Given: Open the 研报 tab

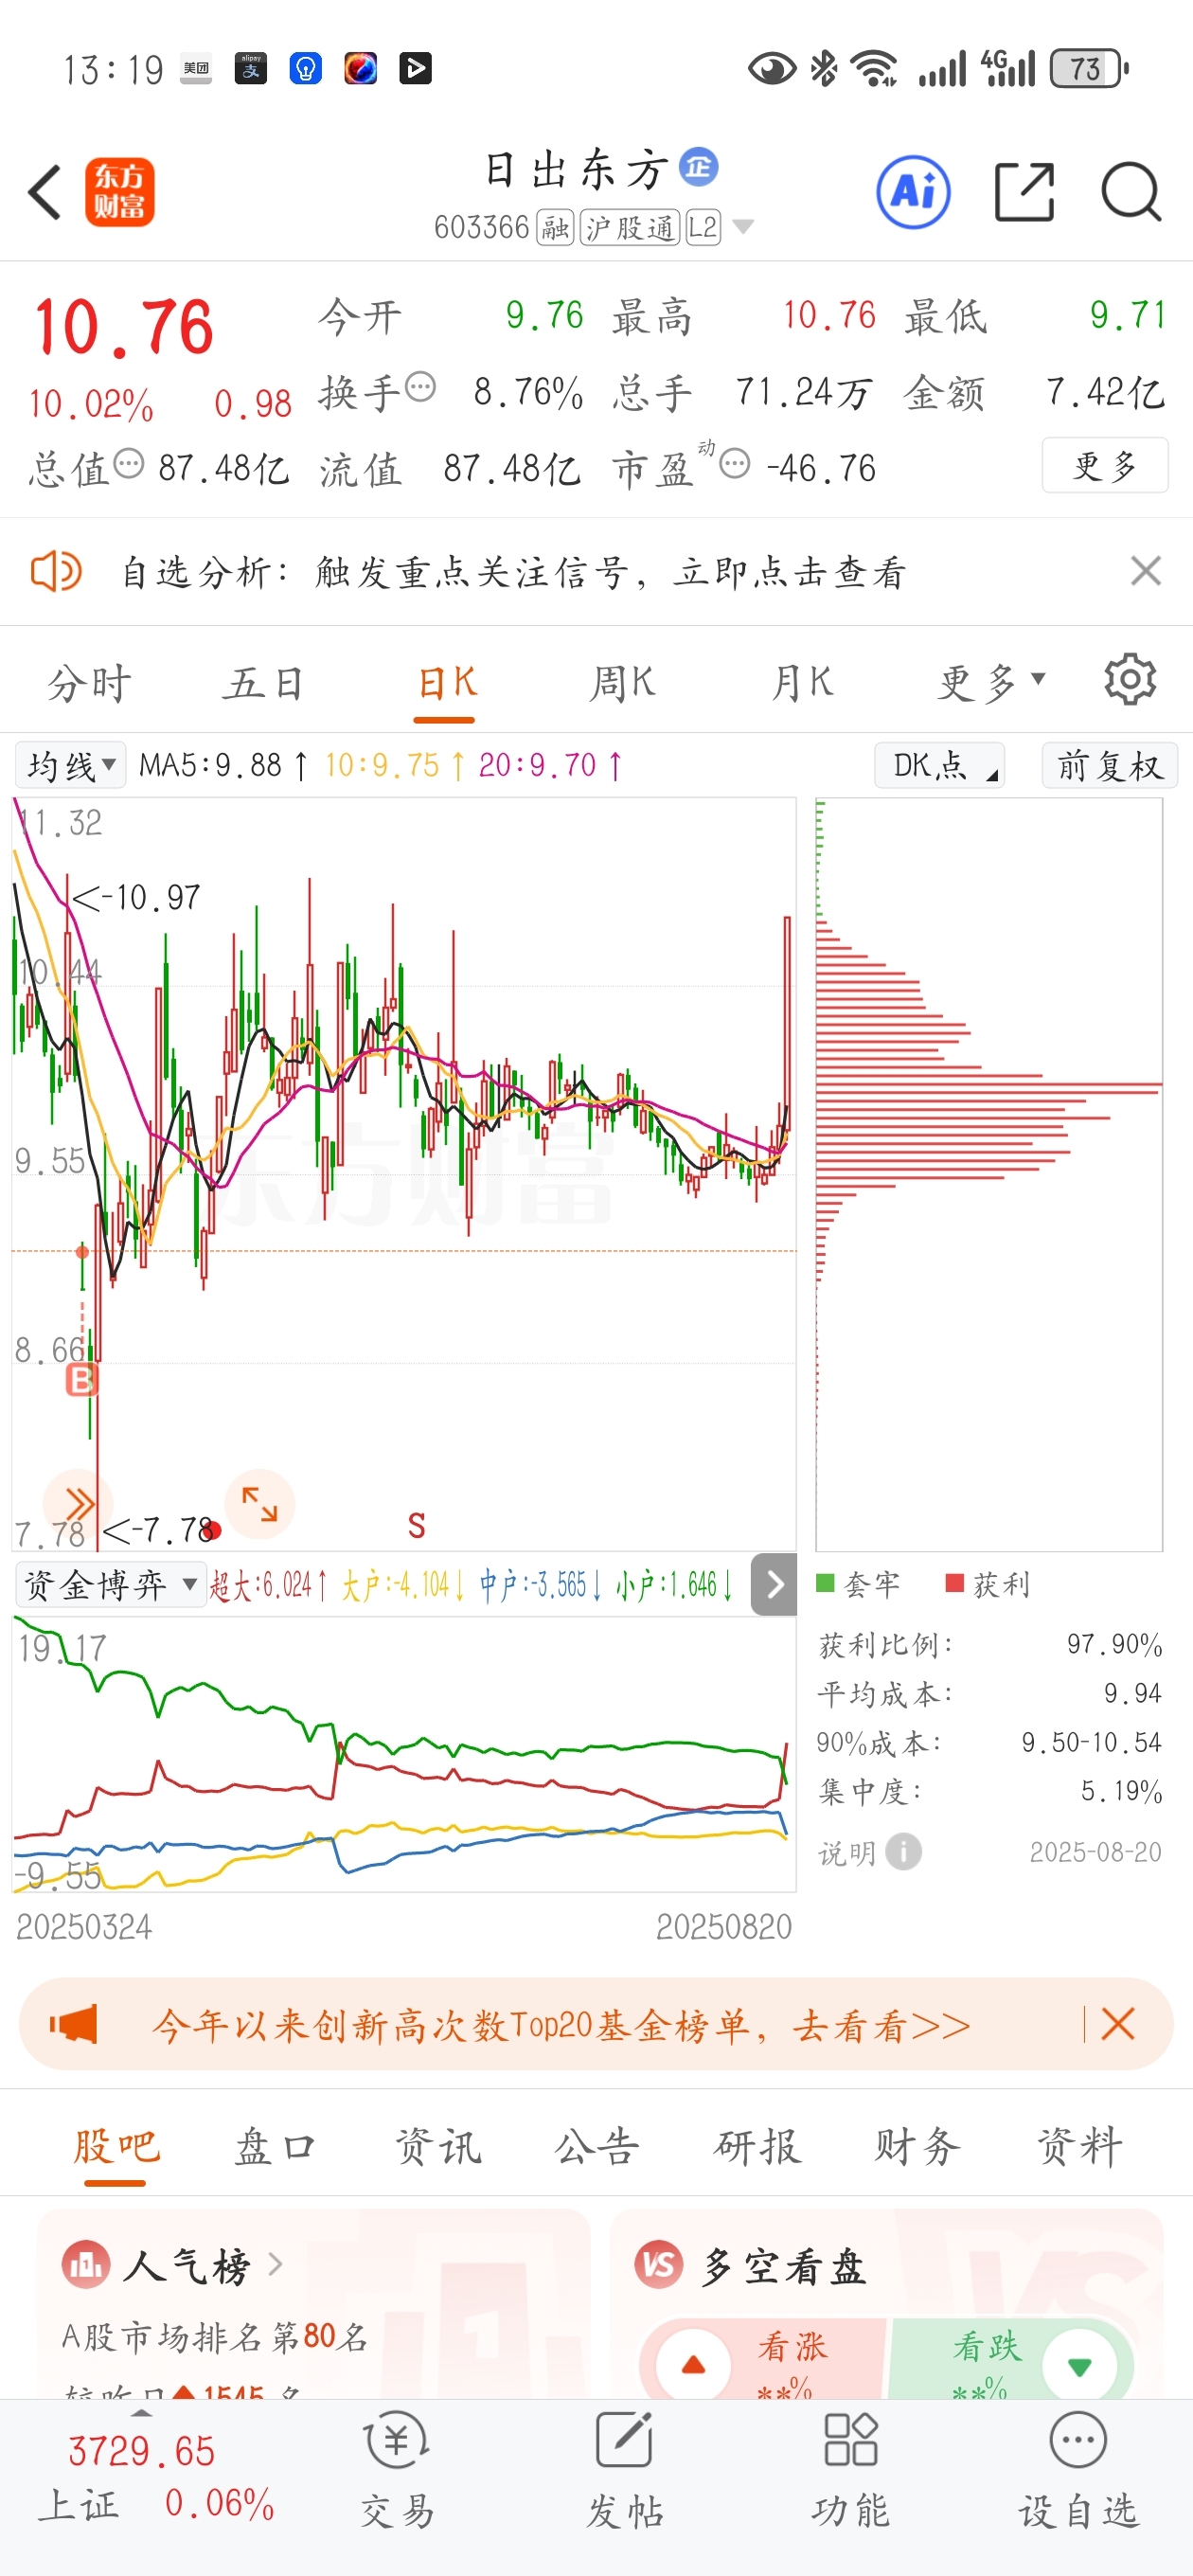Looking at the screenshot, I should pos(758,2147).
